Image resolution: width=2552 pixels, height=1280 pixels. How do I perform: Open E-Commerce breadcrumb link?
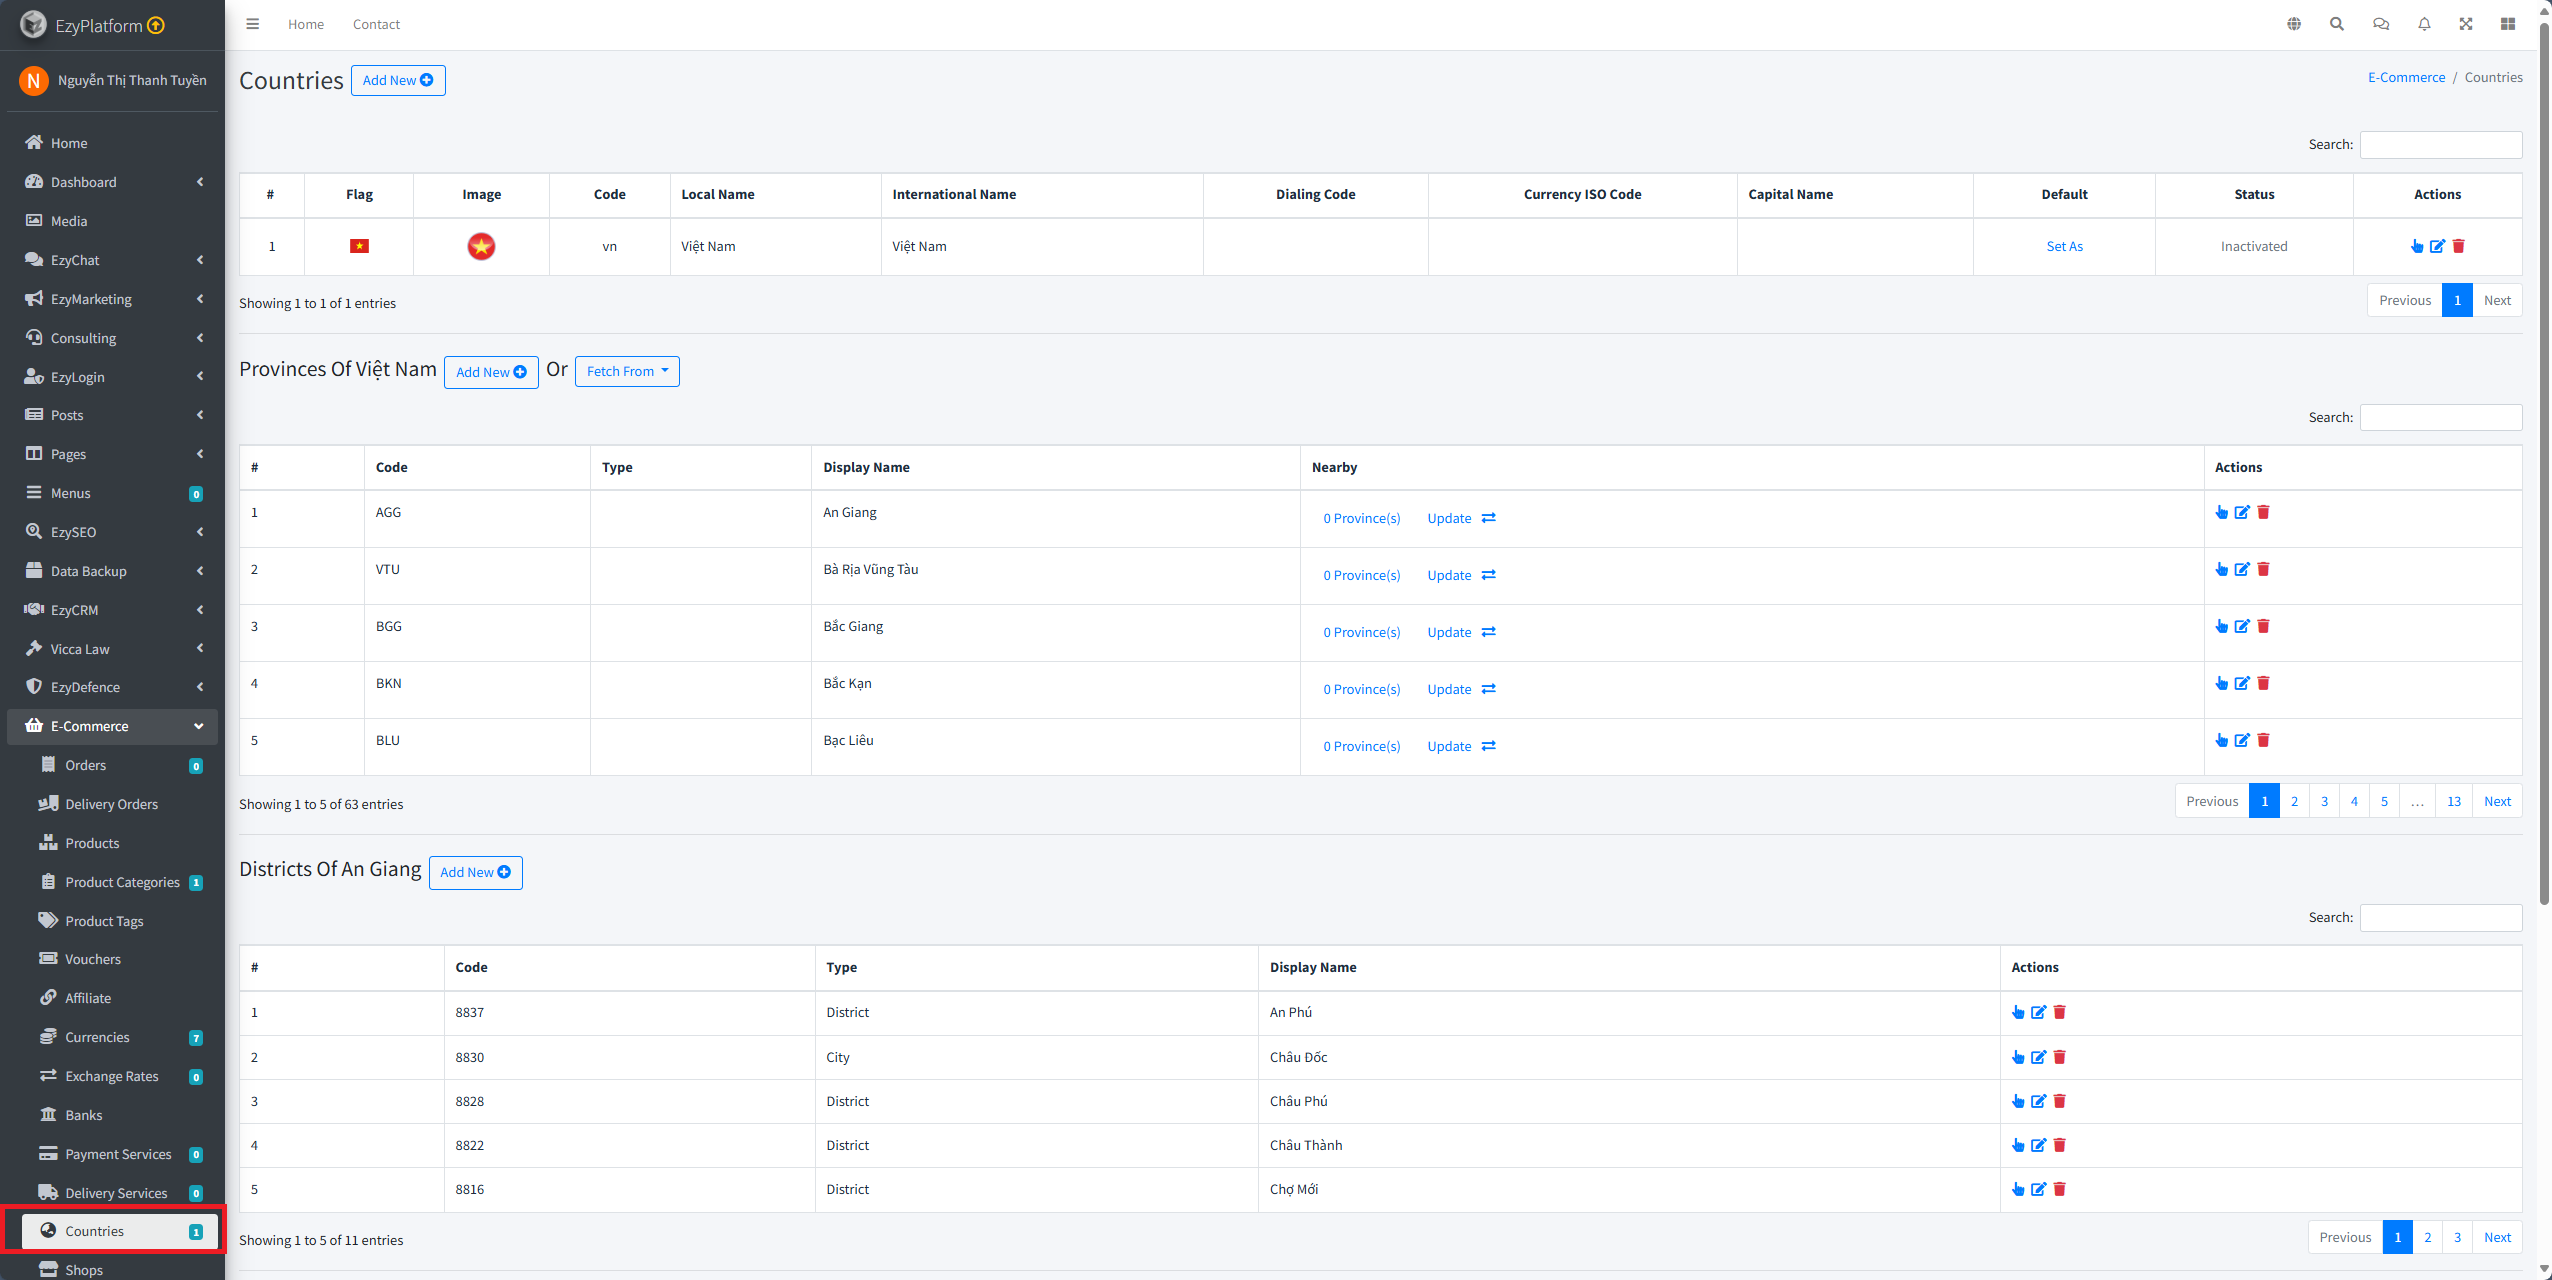2406,77
